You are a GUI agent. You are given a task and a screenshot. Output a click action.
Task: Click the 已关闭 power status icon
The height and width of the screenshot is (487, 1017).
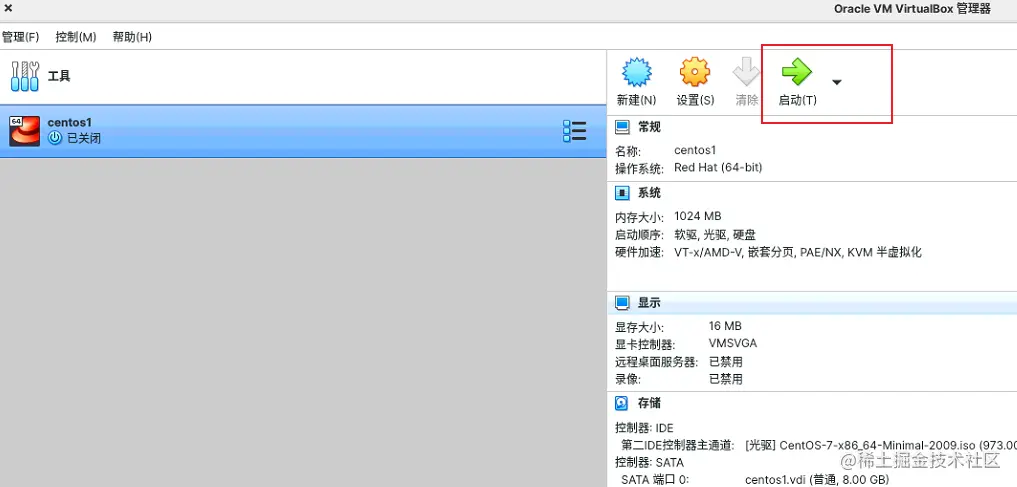(54, 138)
